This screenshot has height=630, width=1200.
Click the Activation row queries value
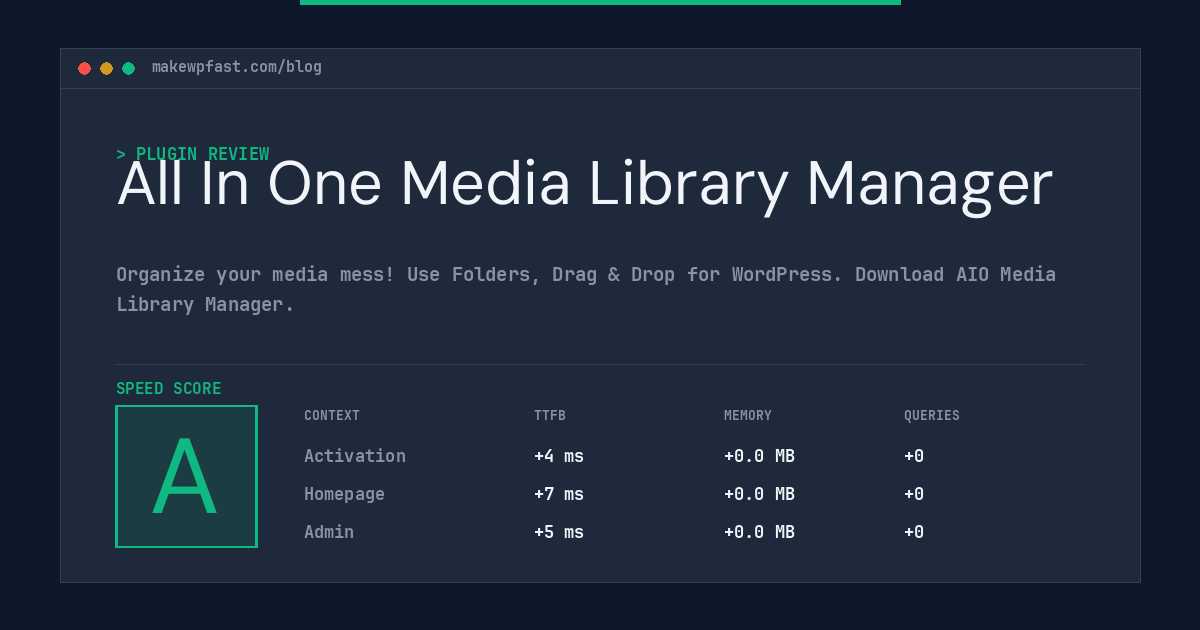click(914, 456)
